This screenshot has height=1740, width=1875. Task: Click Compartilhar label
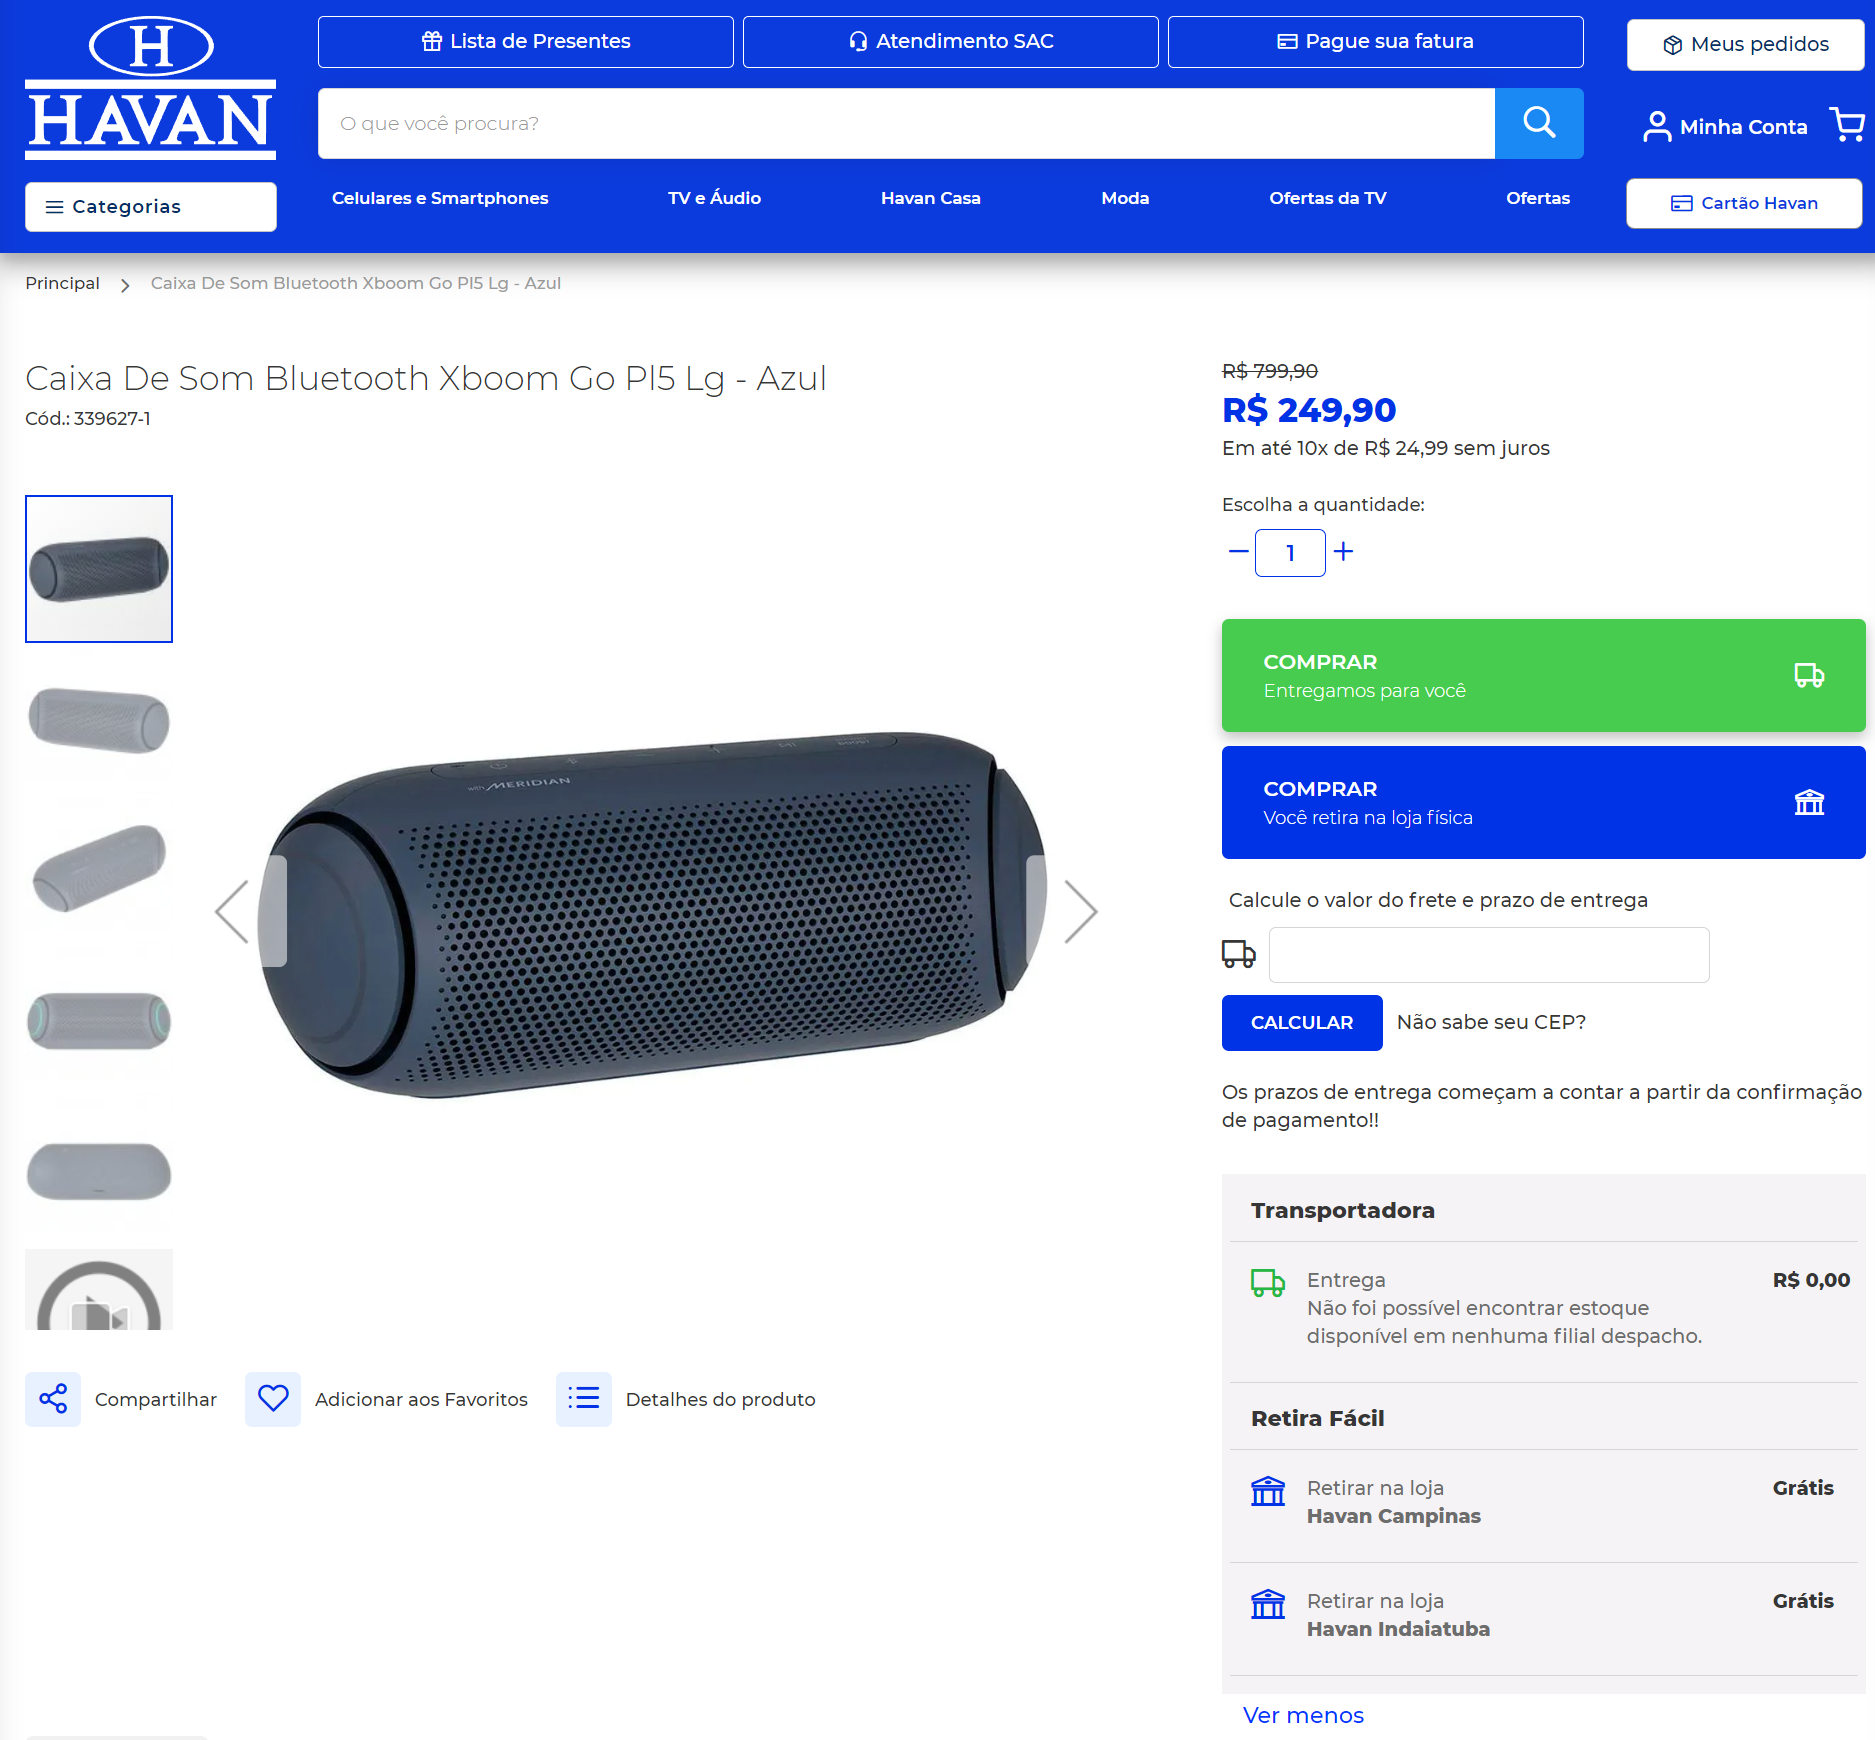[156, 1399]
